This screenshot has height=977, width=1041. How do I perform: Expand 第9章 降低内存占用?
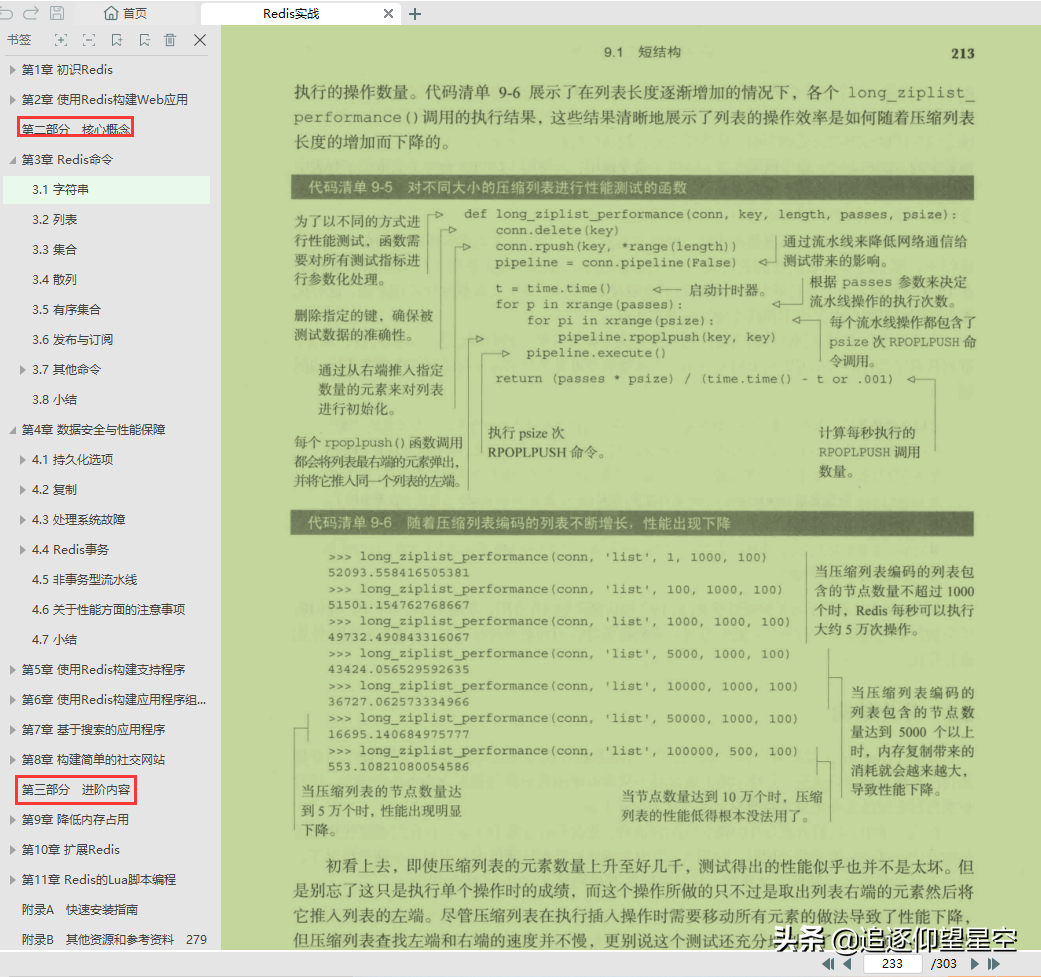coord(13,820)
